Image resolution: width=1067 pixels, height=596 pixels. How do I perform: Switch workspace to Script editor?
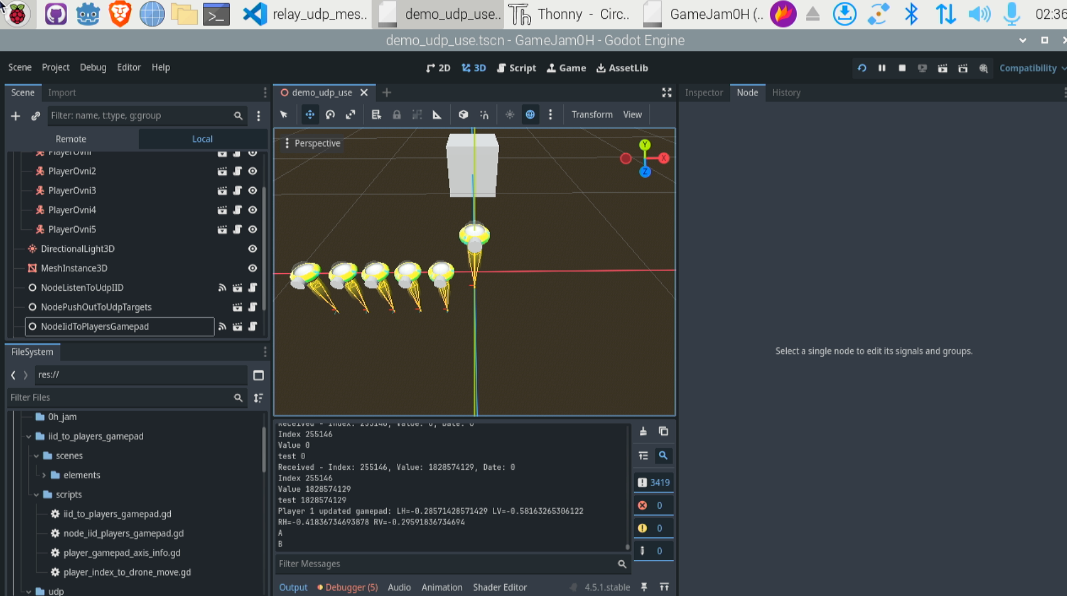click(x=516, y=68)
